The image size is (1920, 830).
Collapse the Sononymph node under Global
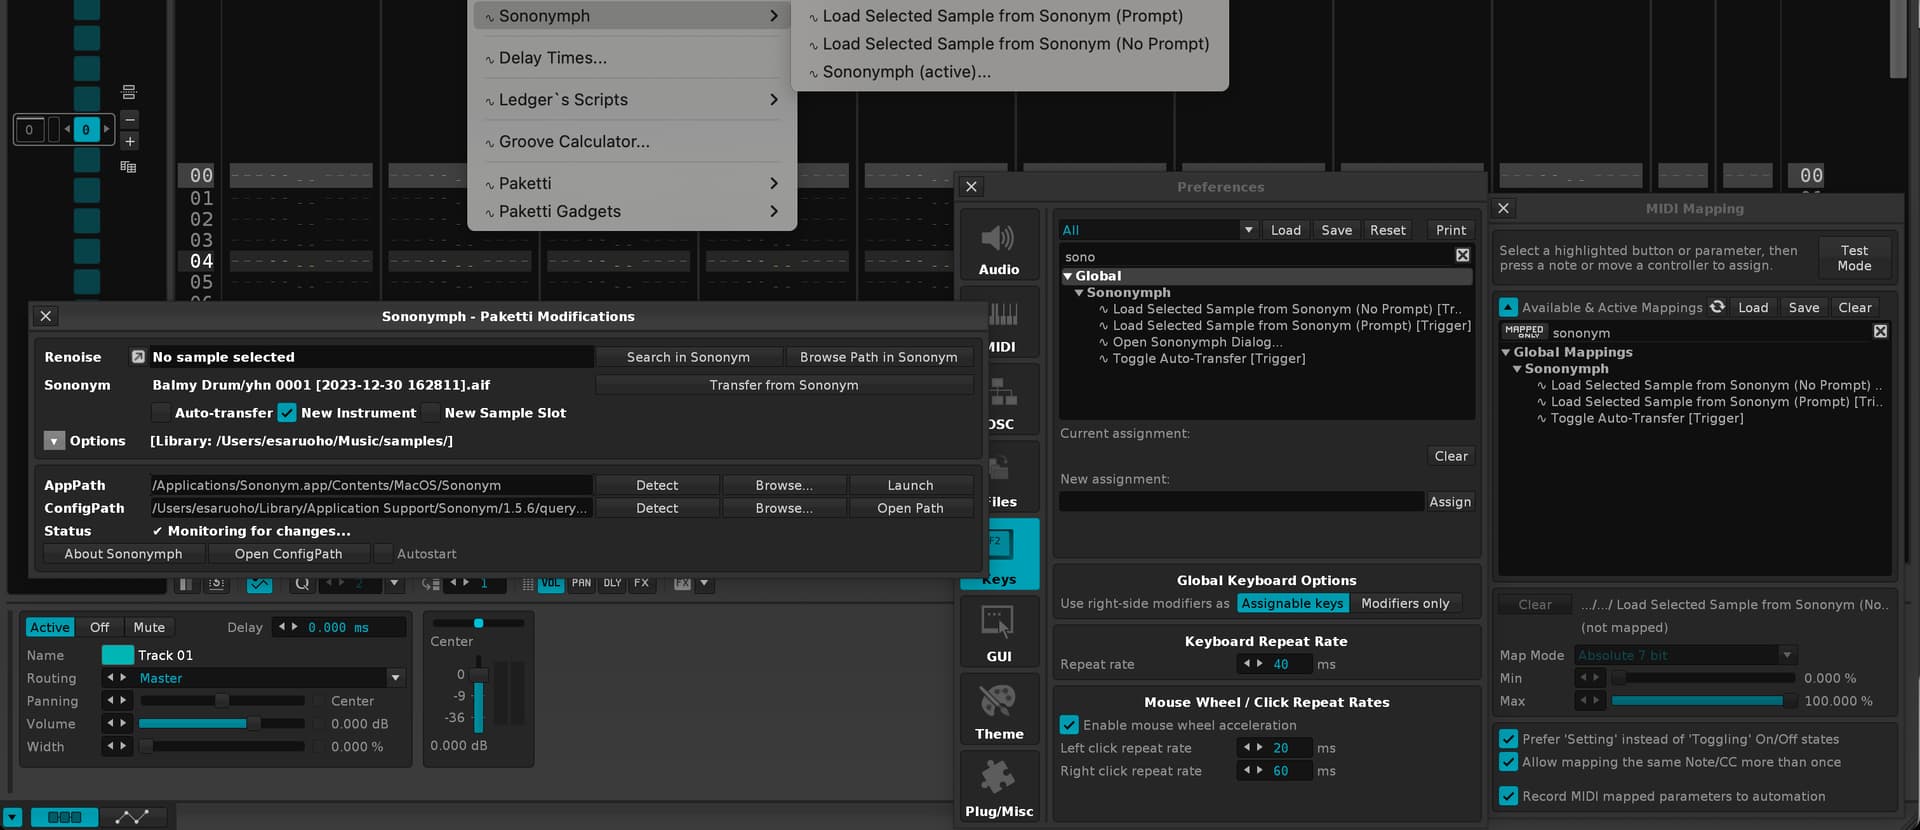[1079, 293]
